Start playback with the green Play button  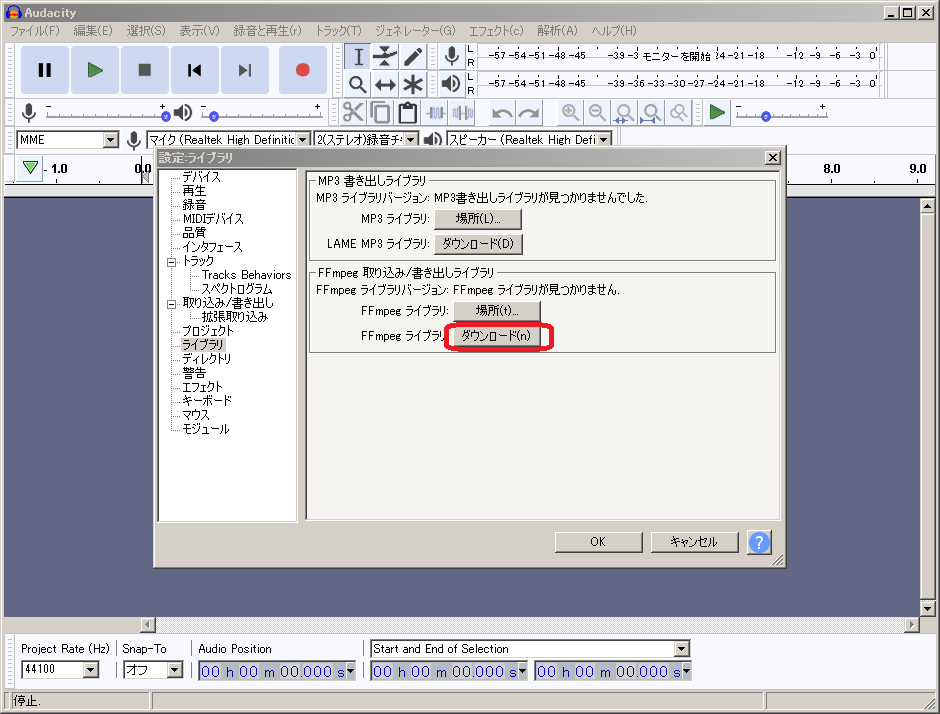[x=95, y=70]
